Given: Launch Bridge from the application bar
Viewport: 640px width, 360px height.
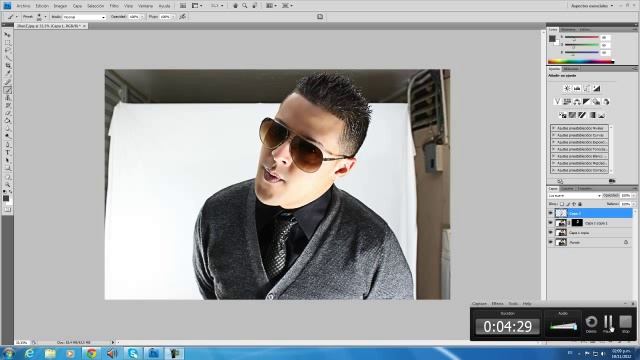Looking at the screenshot, I should point(183,6).
